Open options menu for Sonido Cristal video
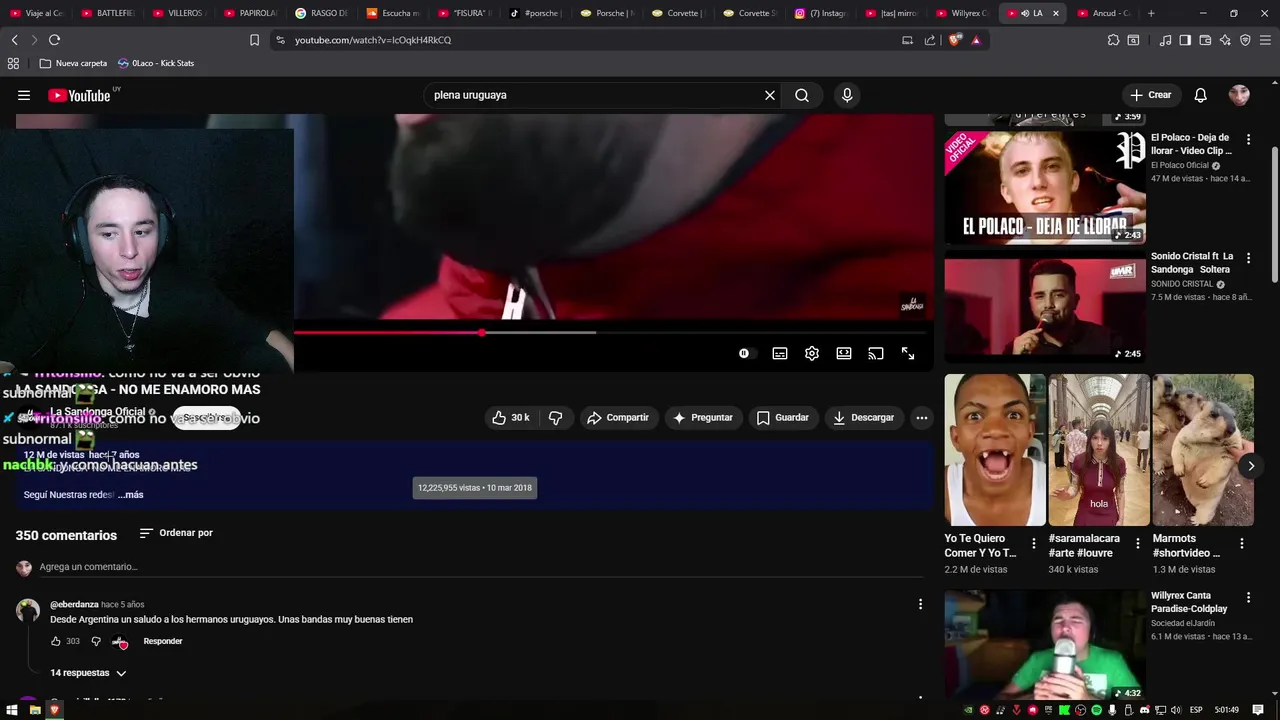Image resolution: width=1280 pixels, height=720 pixels. 1248,257
